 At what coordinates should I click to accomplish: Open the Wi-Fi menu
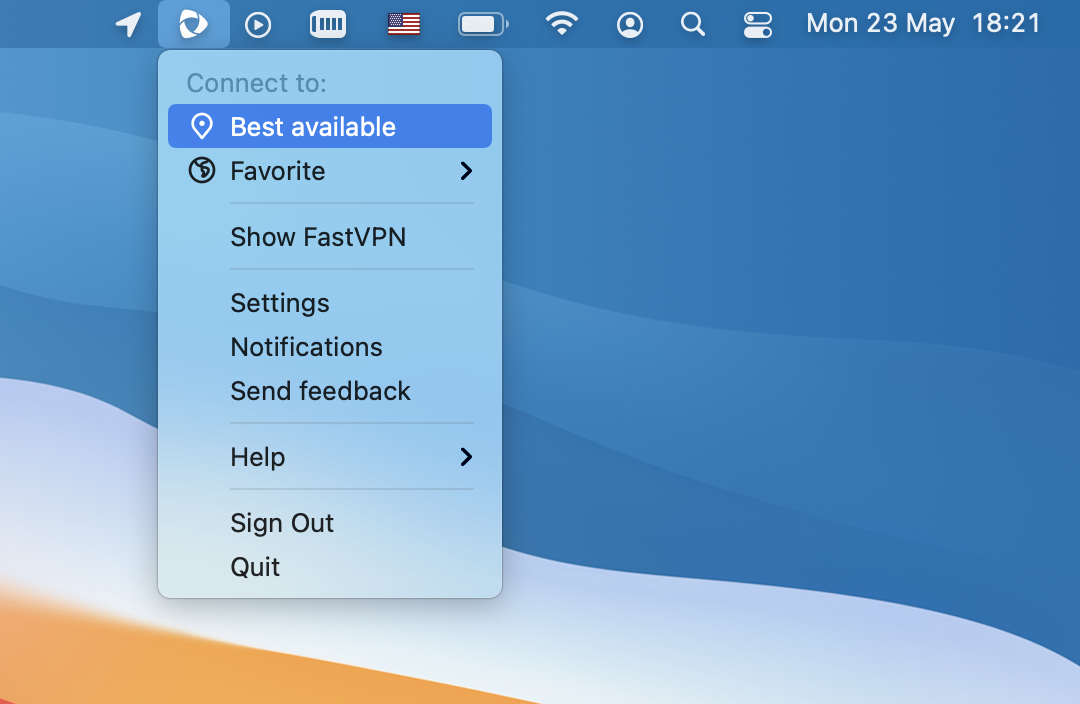click(x=561, y=24)
